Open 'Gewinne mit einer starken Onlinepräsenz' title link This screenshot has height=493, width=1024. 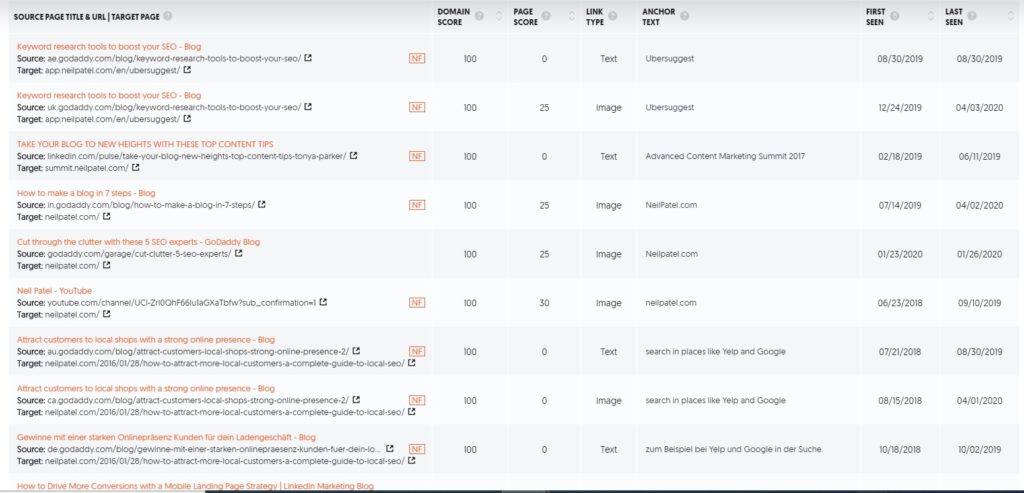click(167, 437)
